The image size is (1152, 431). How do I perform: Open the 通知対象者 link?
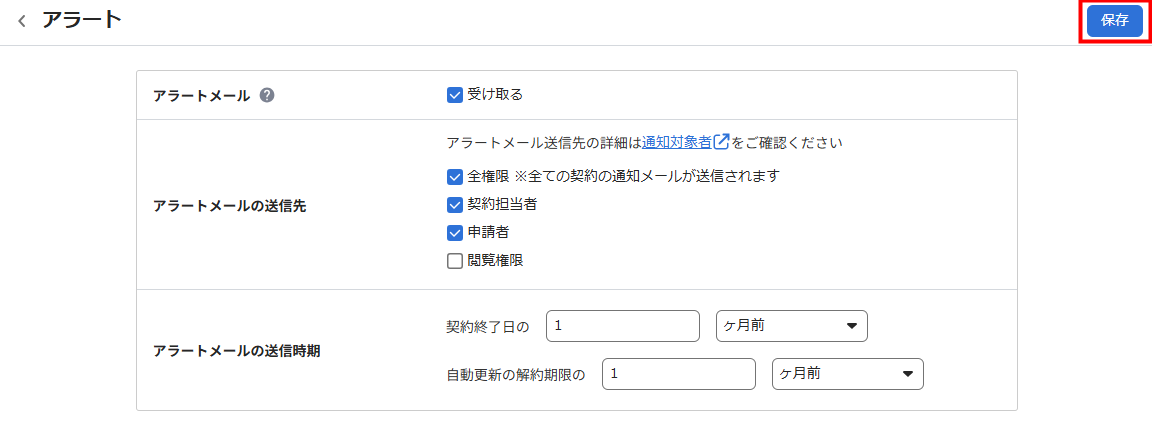coord(676,142)
